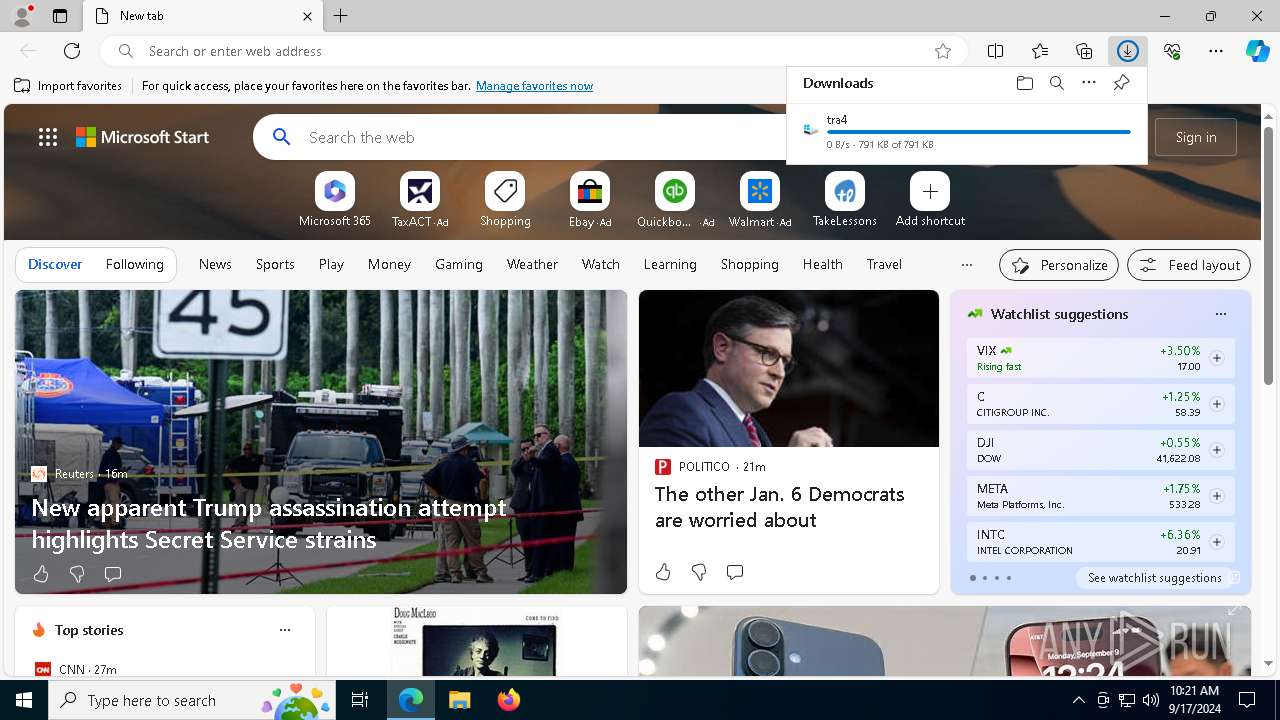Click See watchlist suggestions
This screenshot has width=1280, height=720.
(x=1155, y=578)
